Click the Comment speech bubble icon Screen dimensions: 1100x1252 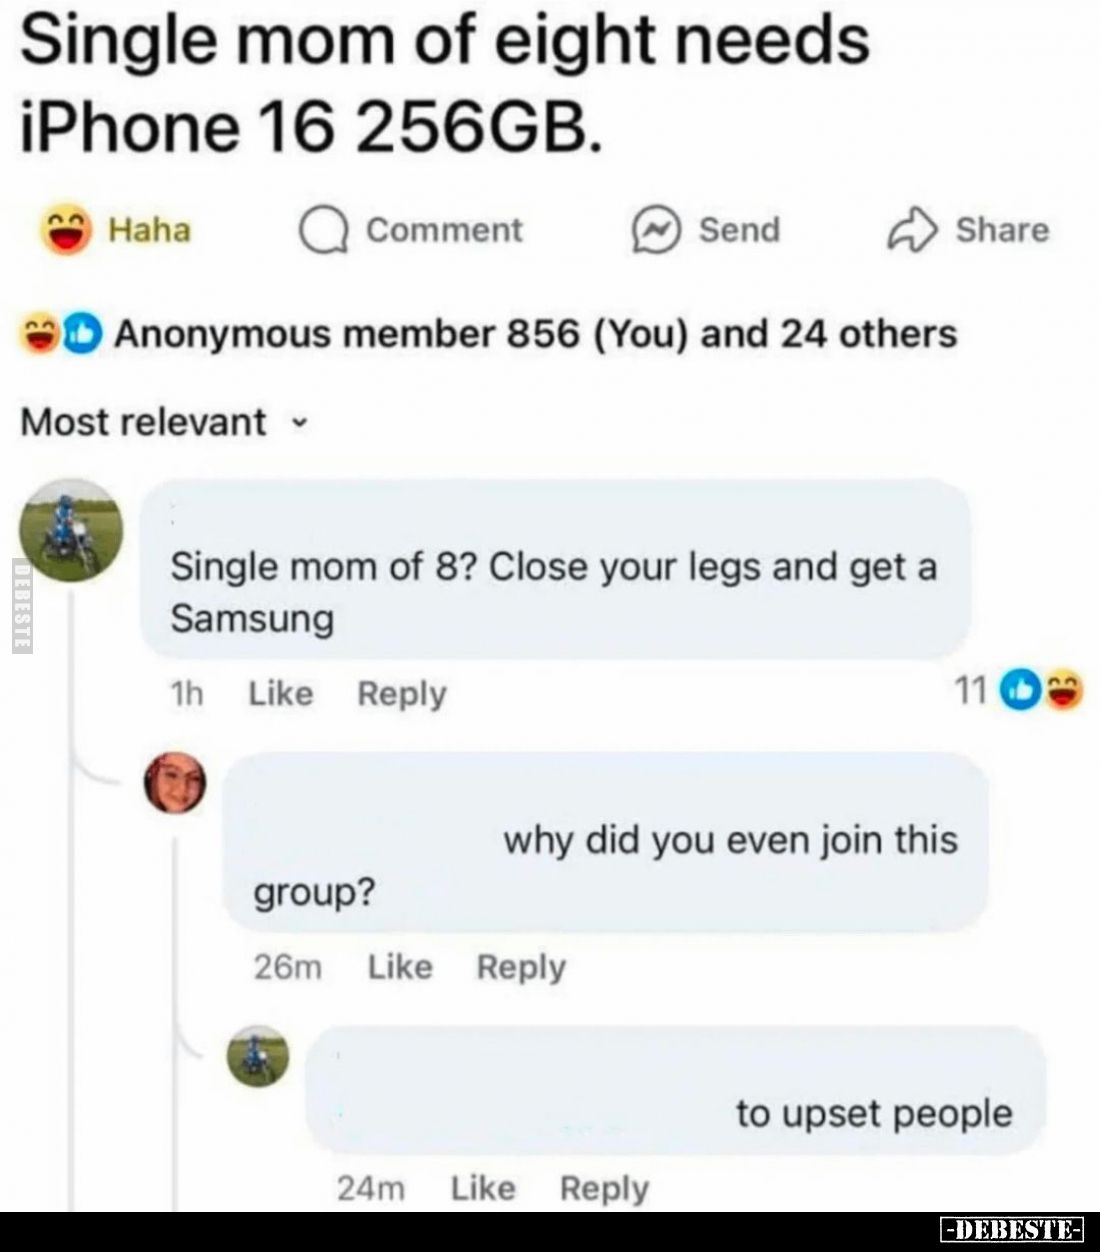point(323,231)
